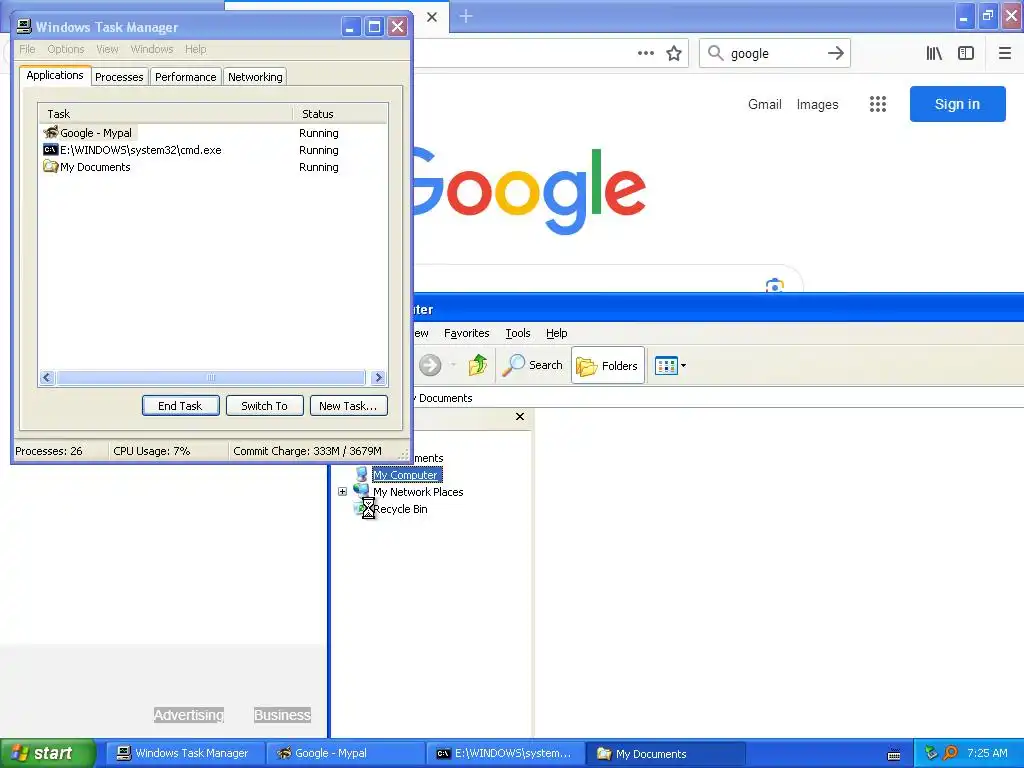Open the Options menu in Task Manager

point(65,49)
